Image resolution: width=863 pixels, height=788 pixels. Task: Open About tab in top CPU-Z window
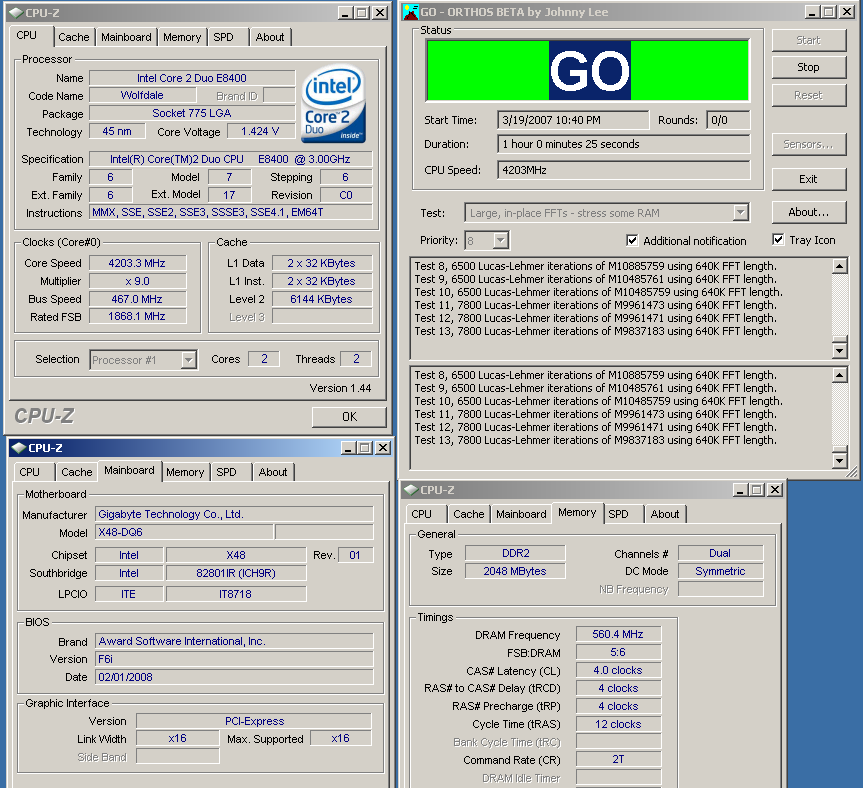point(270,37)
